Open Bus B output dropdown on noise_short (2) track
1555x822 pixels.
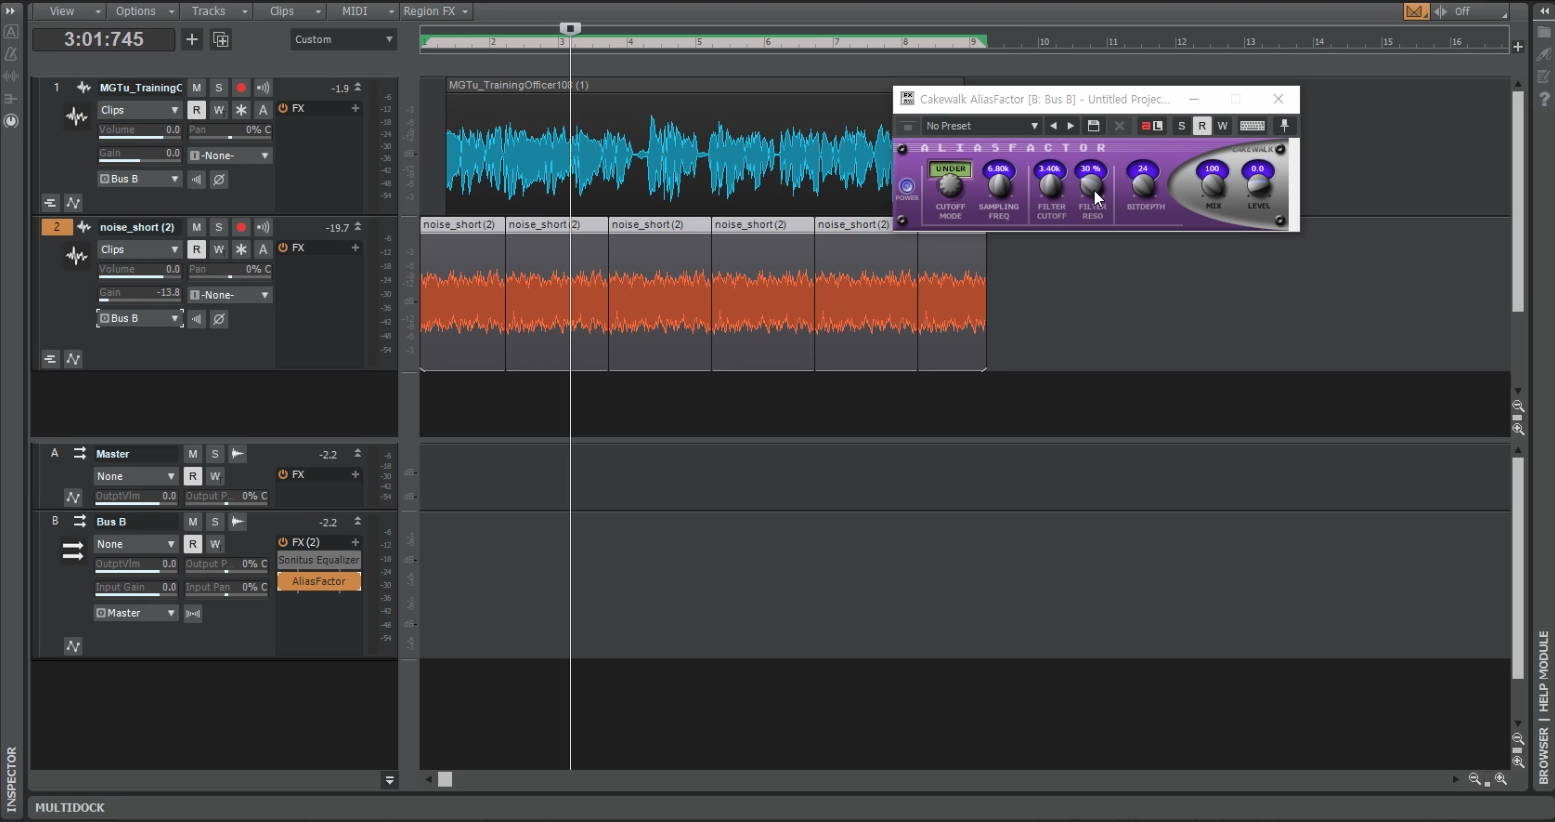coord(139,318)
